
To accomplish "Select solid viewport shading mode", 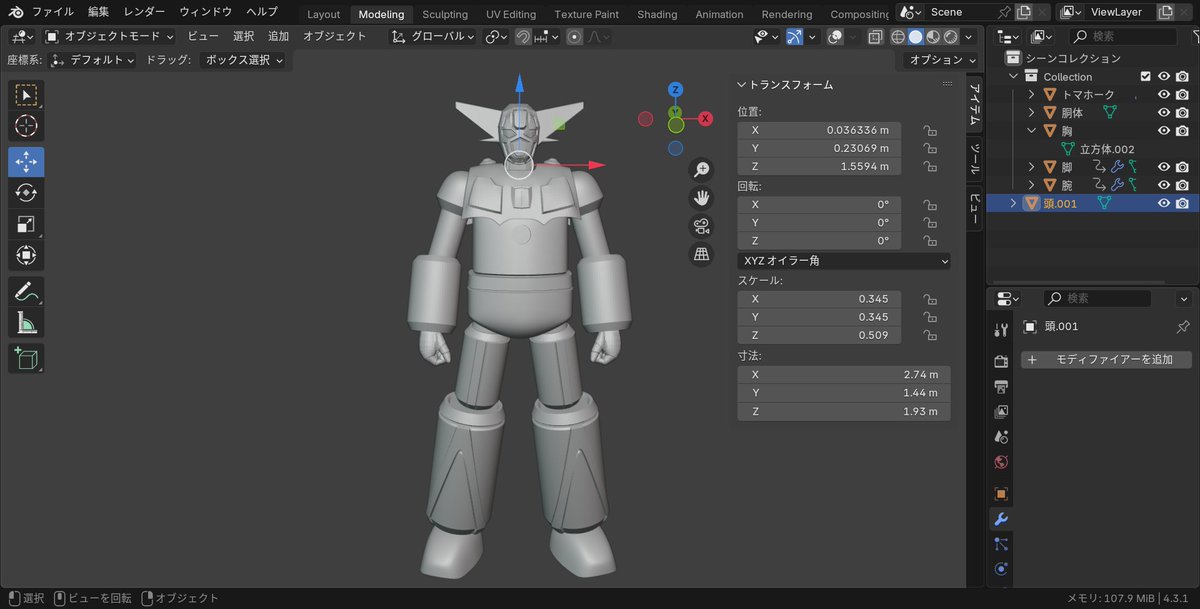I will [x=915, y=37].
